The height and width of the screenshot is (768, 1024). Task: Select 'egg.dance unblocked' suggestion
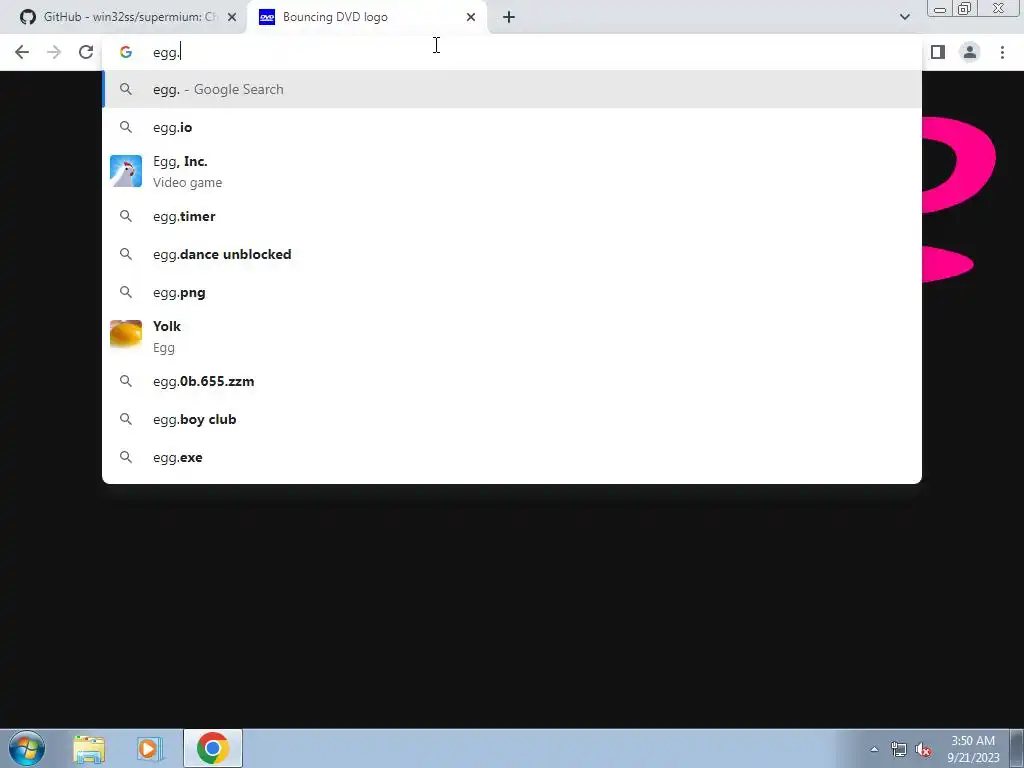512,254
